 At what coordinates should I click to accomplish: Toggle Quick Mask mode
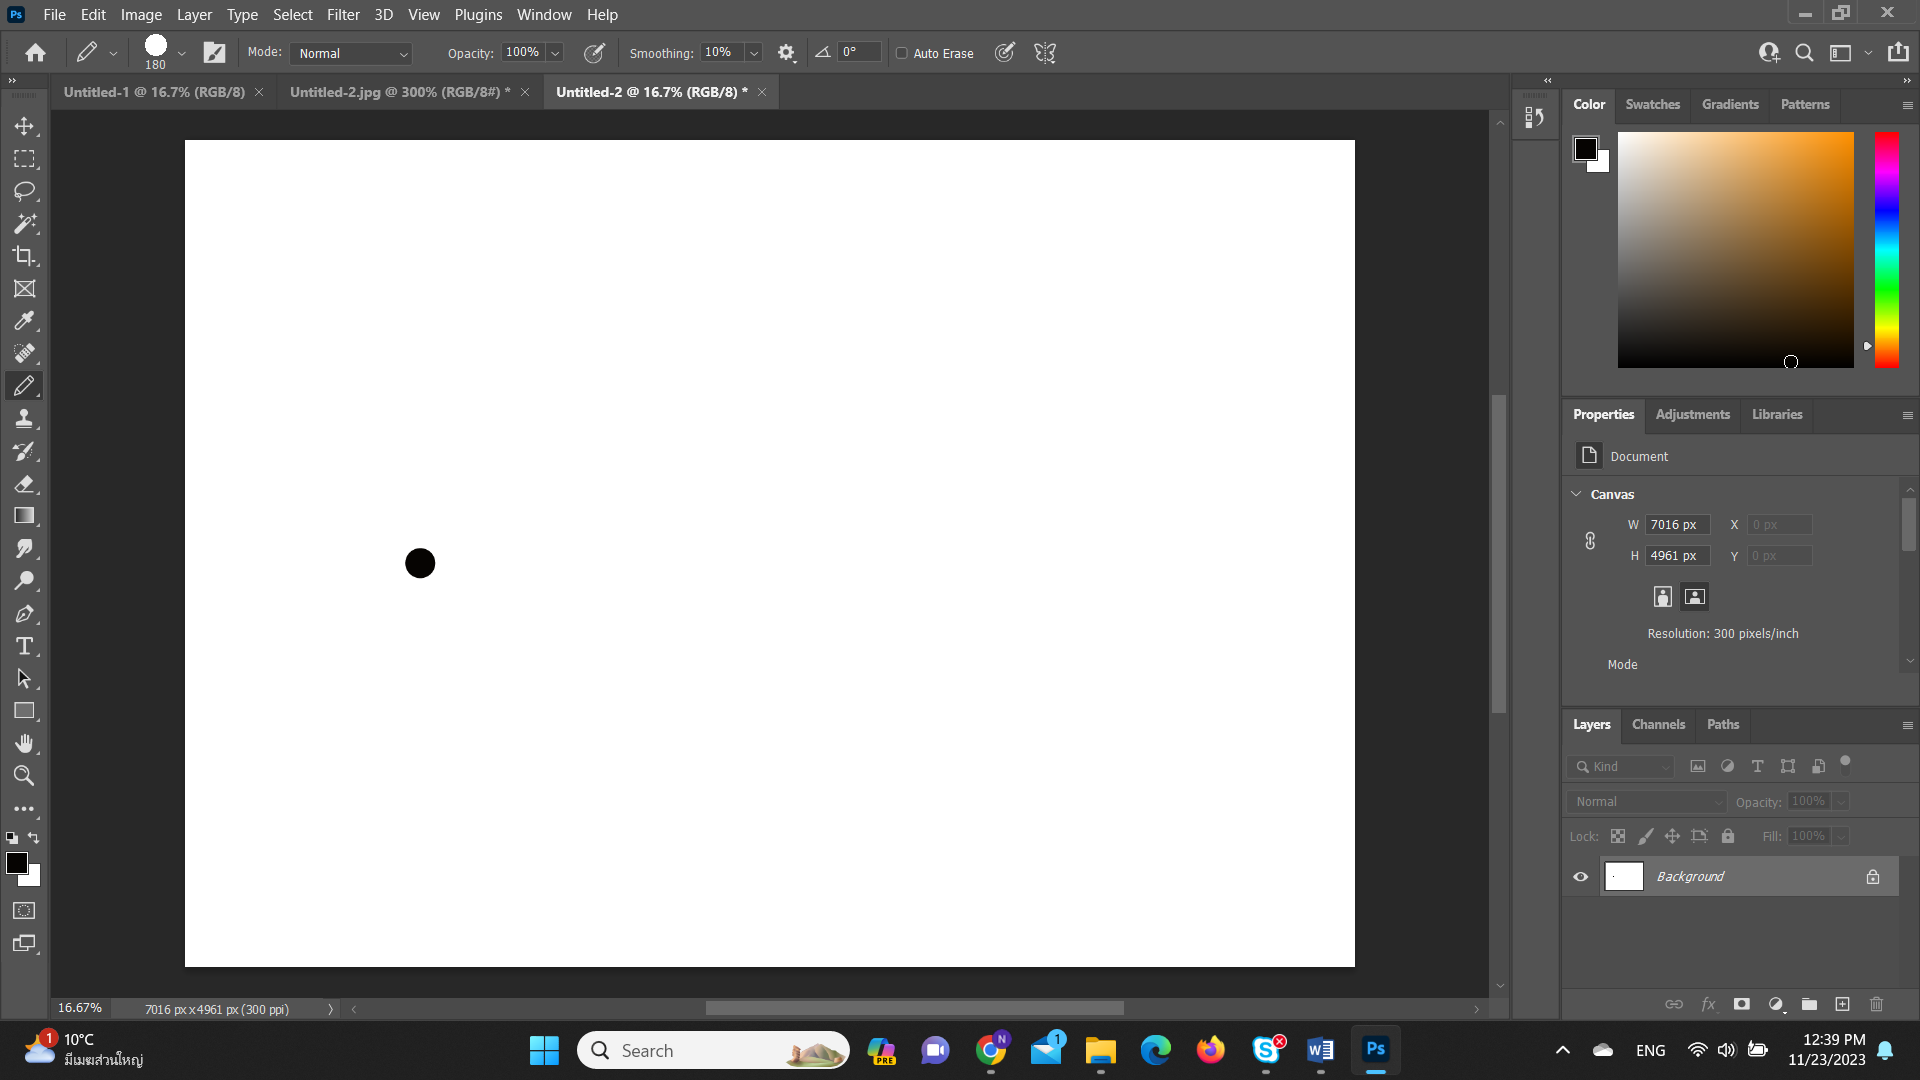(24, 911)
